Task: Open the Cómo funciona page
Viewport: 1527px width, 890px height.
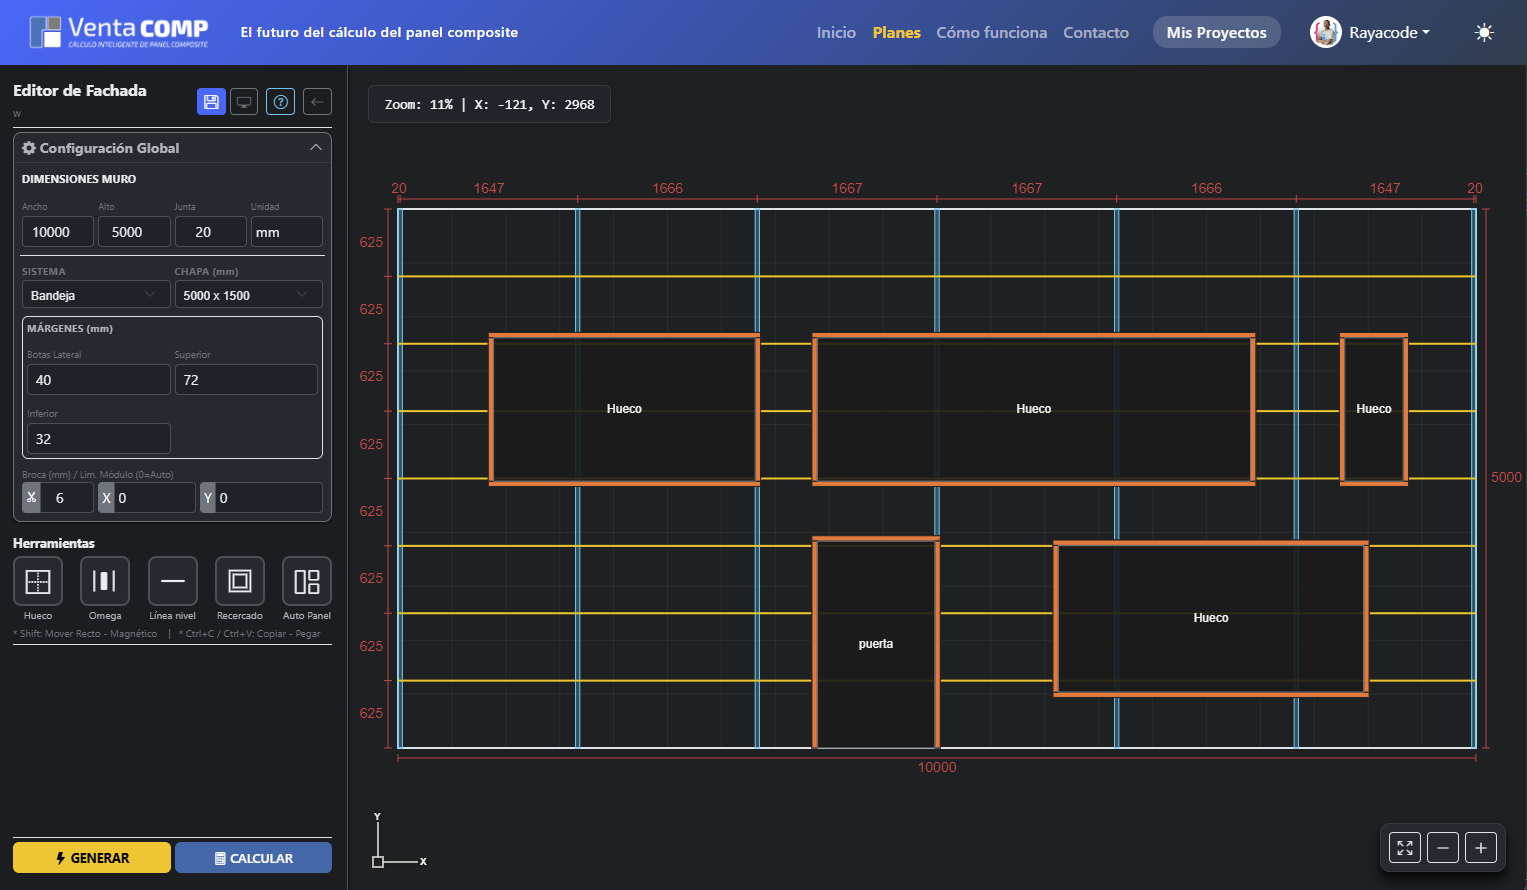Action: 991,33
